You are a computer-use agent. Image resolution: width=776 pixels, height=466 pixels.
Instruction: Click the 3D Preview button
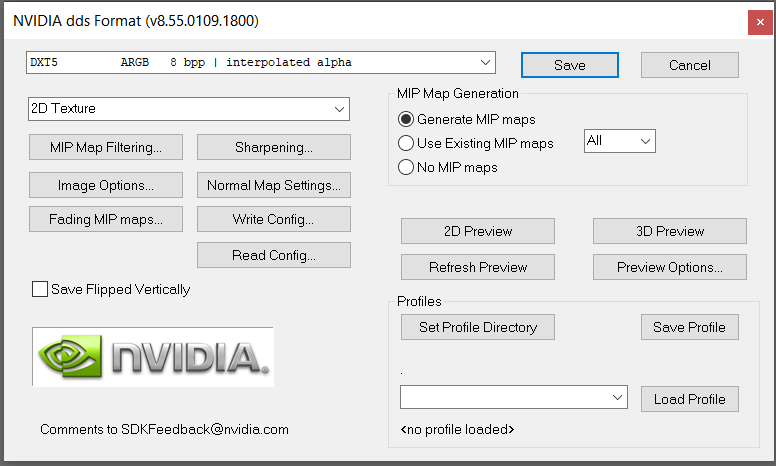coord(670,231)
